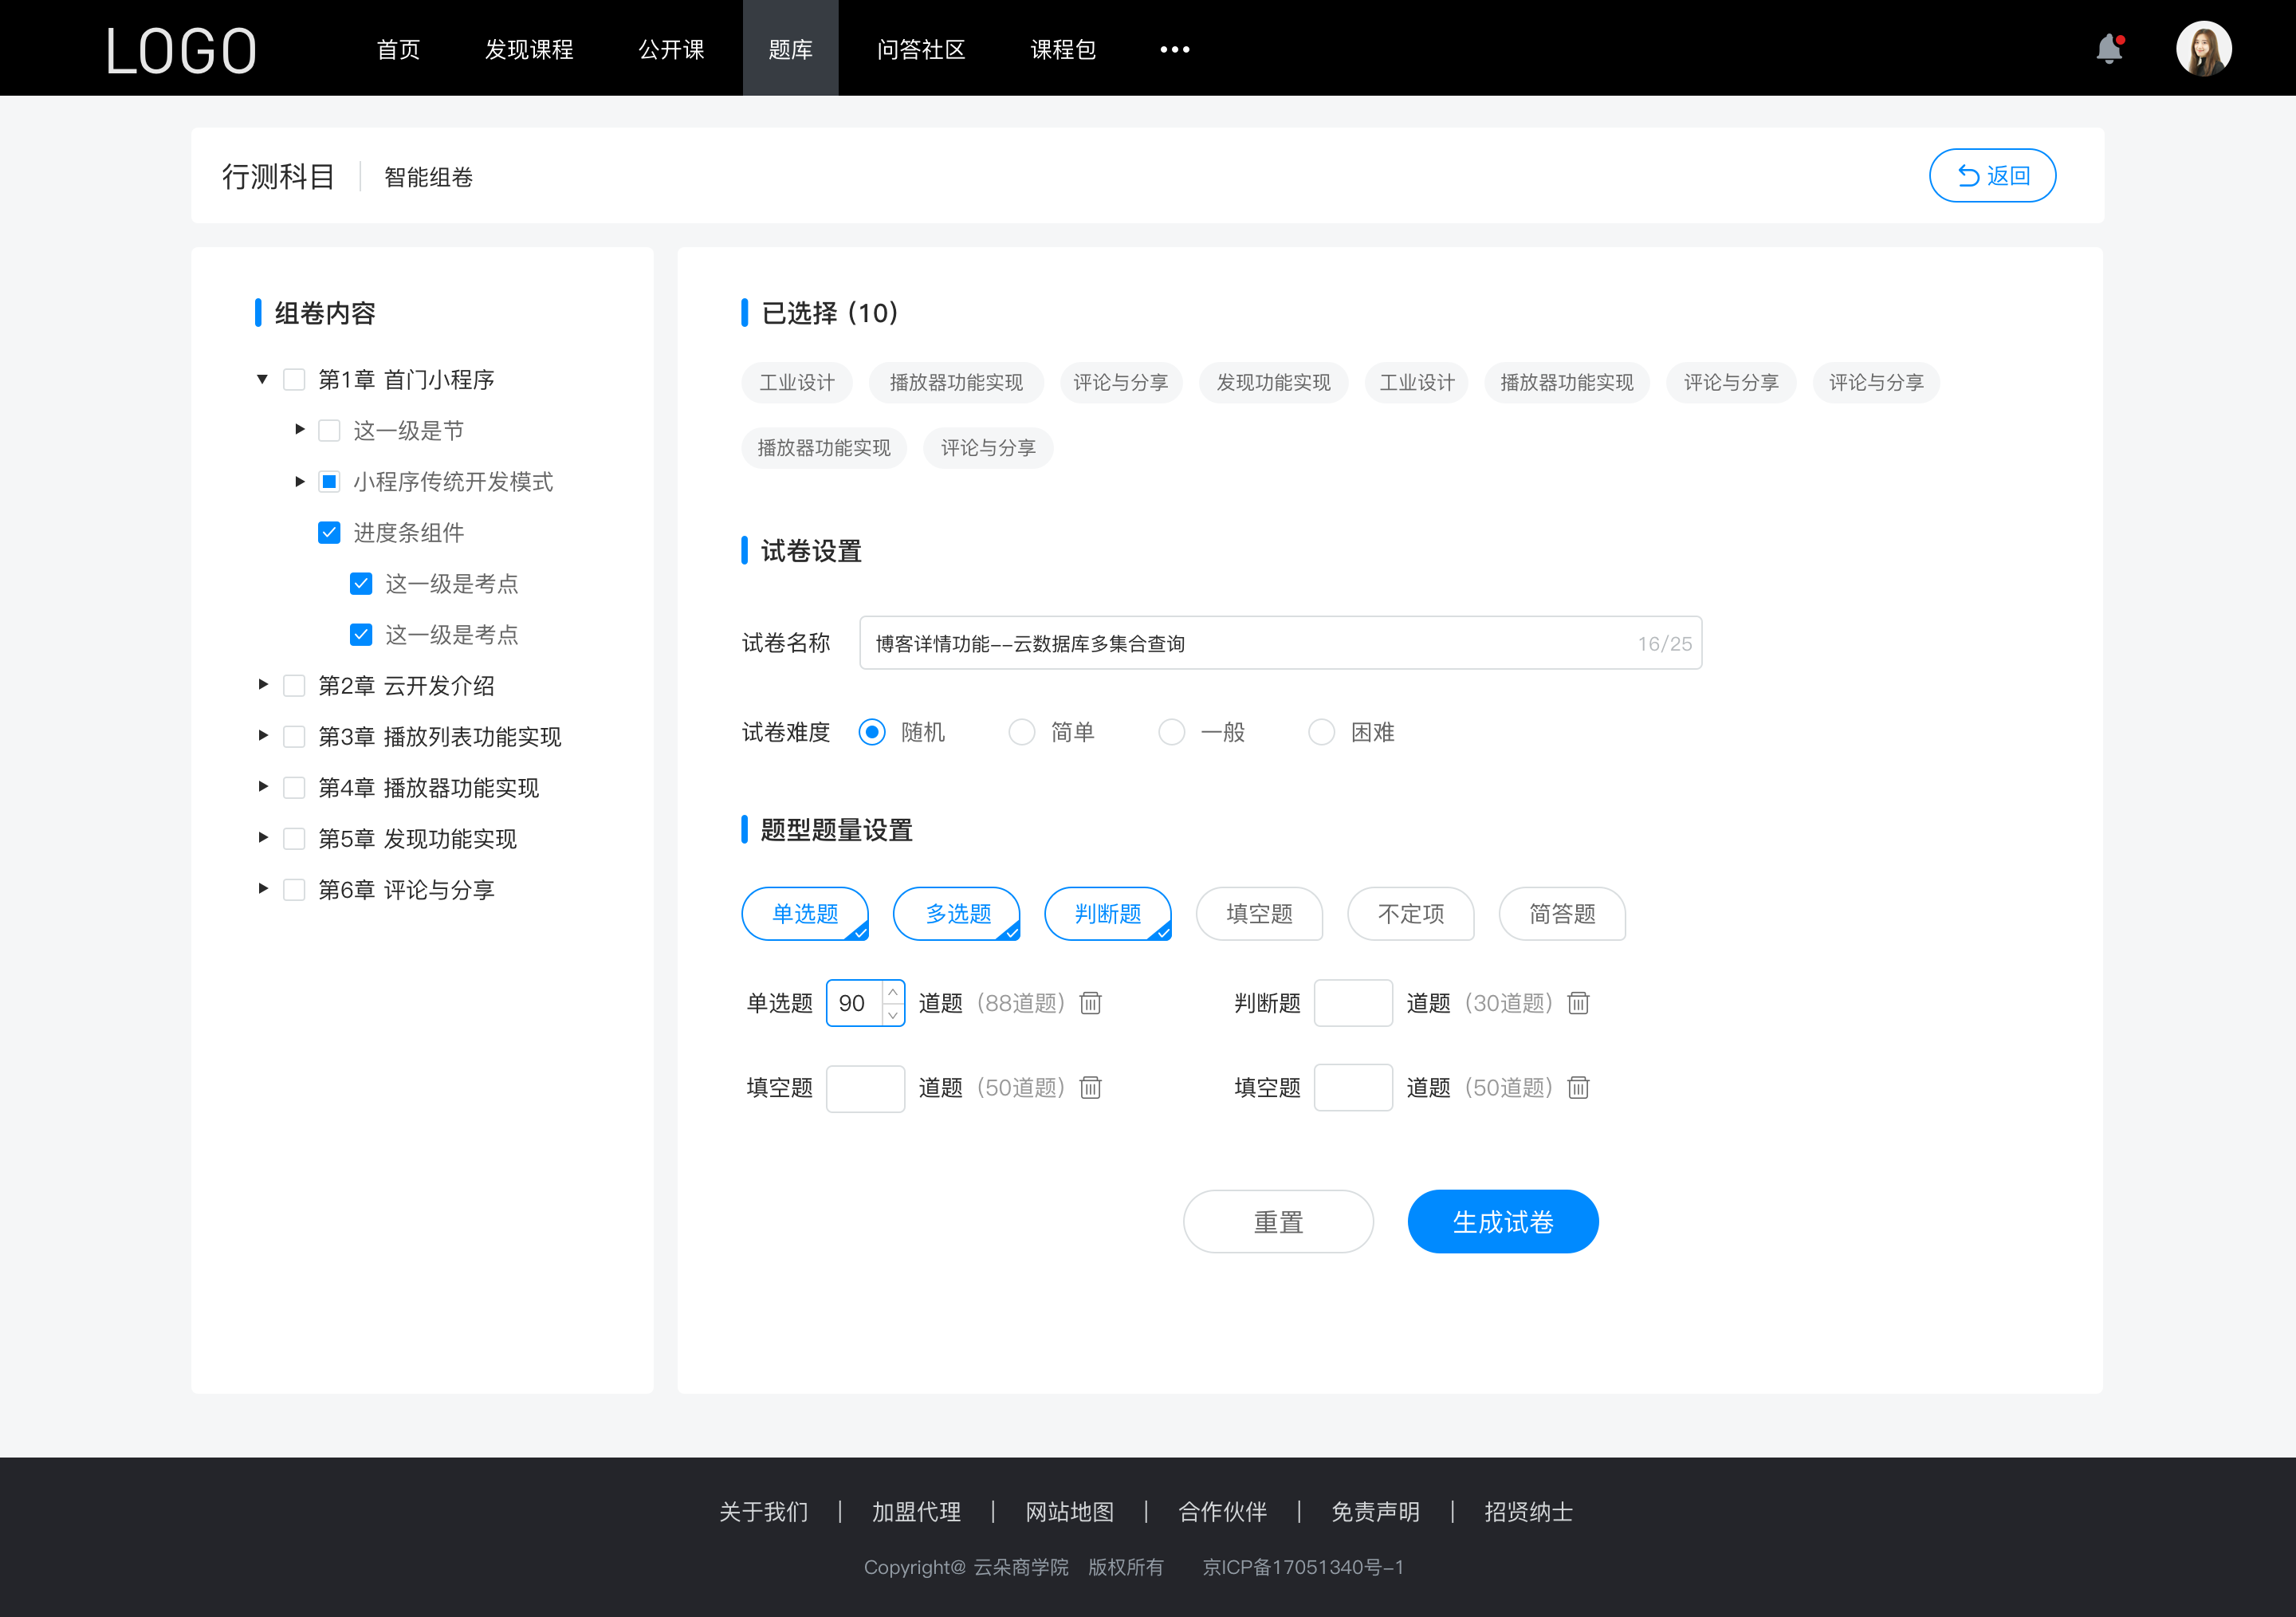Toggle checkbox for 进度条组件
The height and width of the screenshot is (1617, 2296).
pos(325,532)
